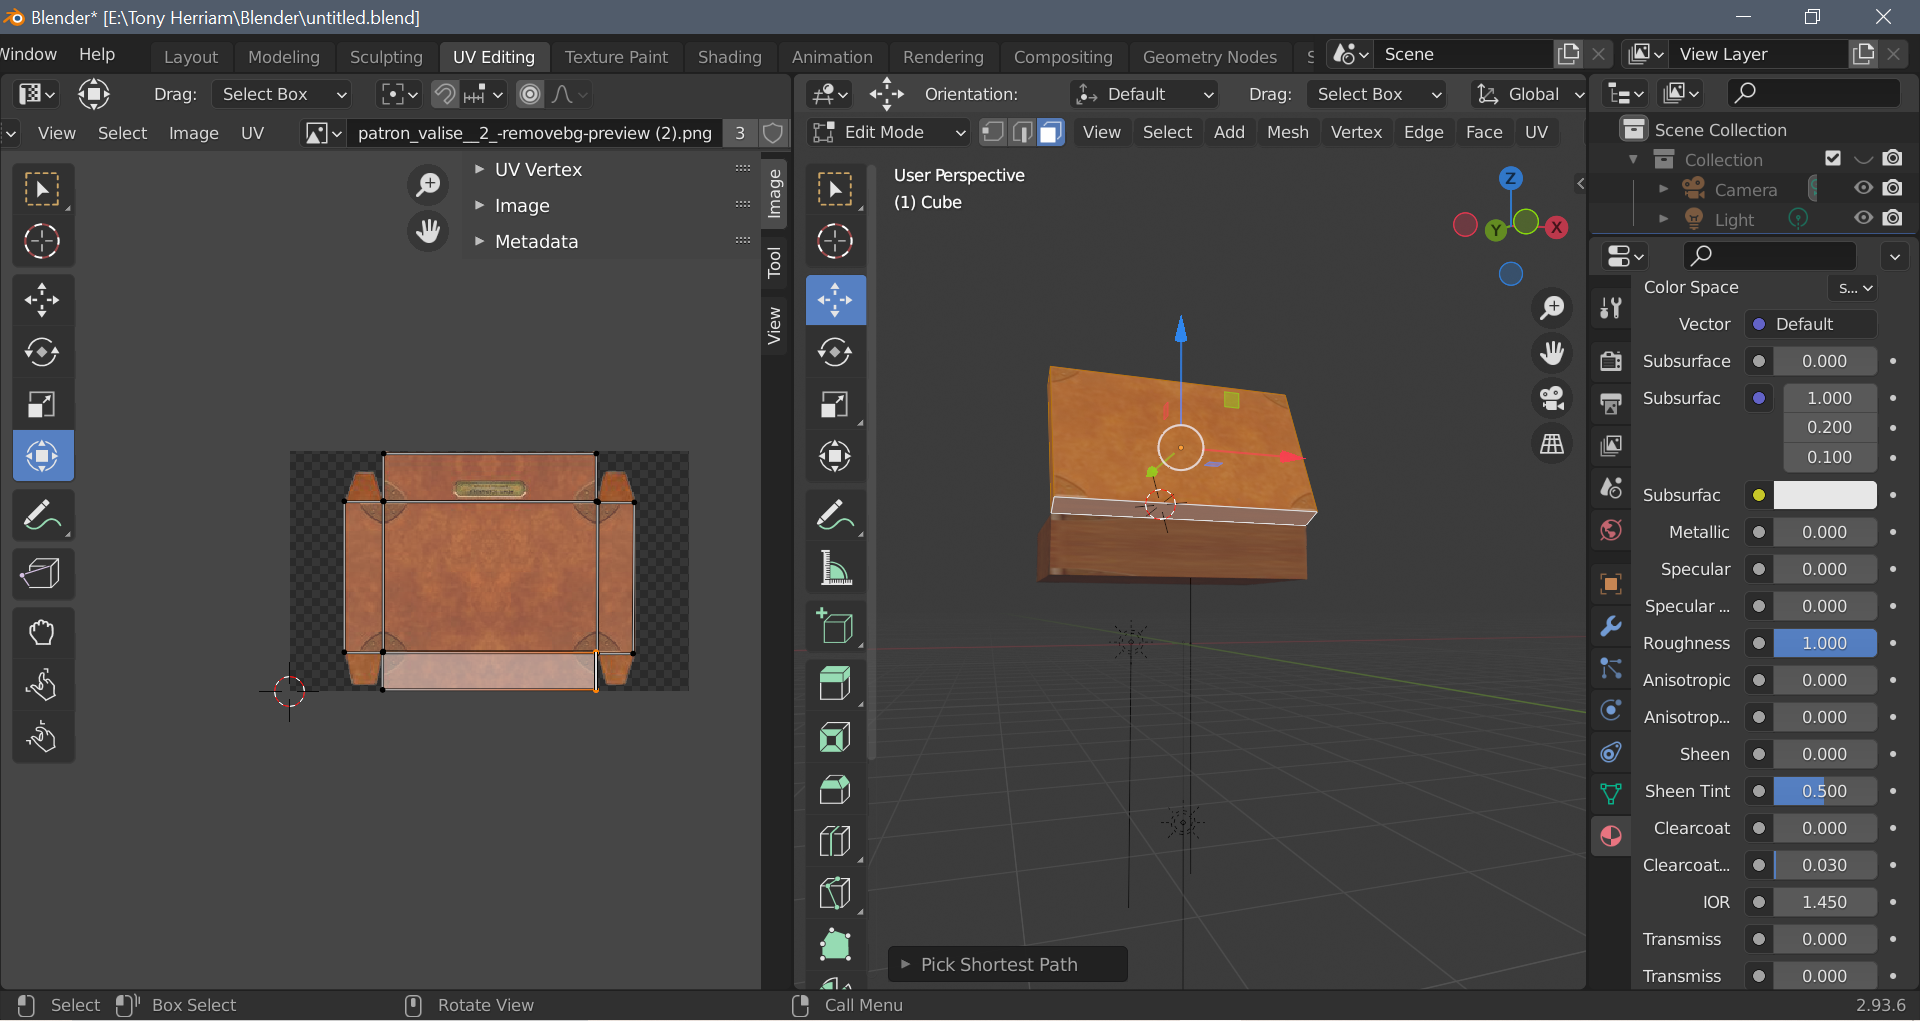Click the image name patron_valise field
The width and height of the screenshot is (1920, 1021).
(535, 133)
